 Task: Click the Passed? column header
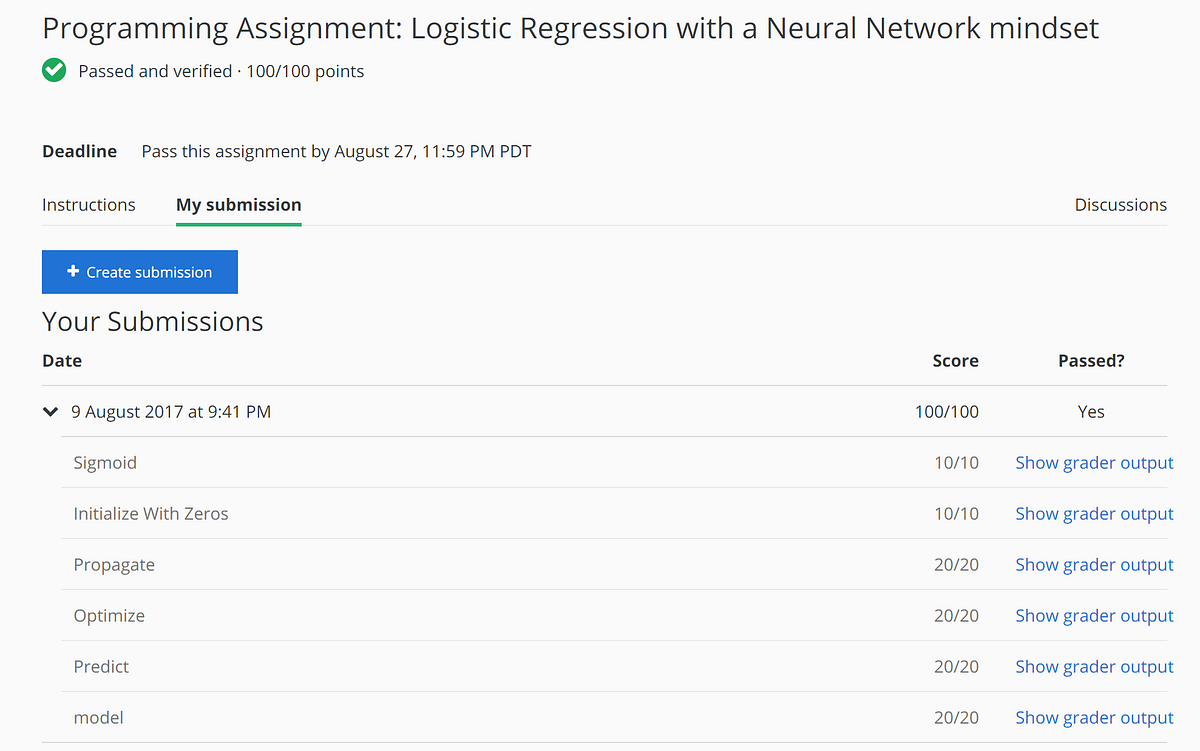point(1091,361)
